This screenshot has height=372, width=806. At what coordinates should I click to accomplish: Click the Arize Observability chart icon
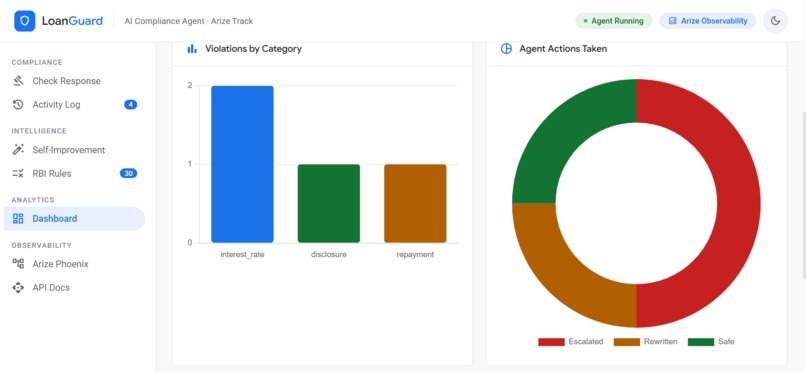[672, 21]
